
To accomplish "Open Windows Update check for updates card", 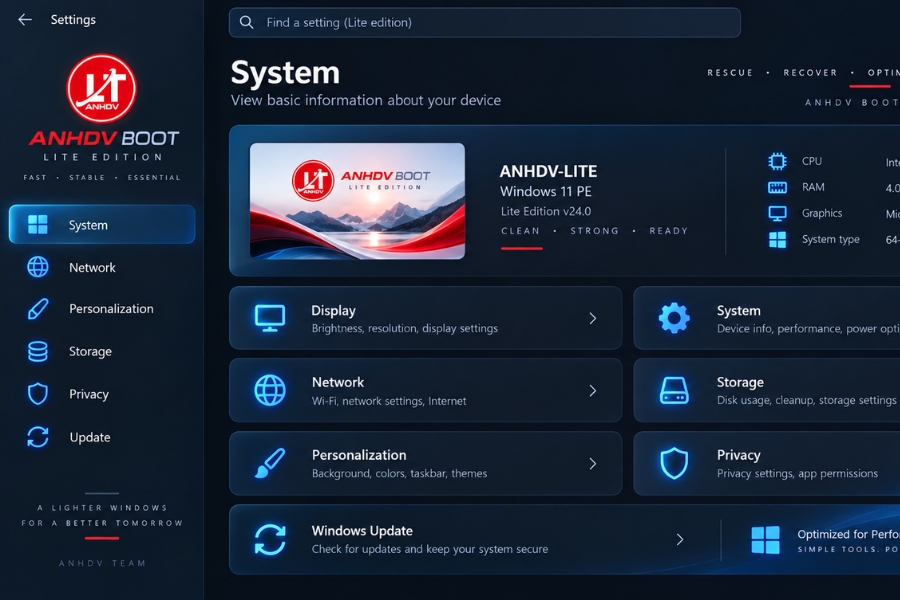I will coord(475,539).
